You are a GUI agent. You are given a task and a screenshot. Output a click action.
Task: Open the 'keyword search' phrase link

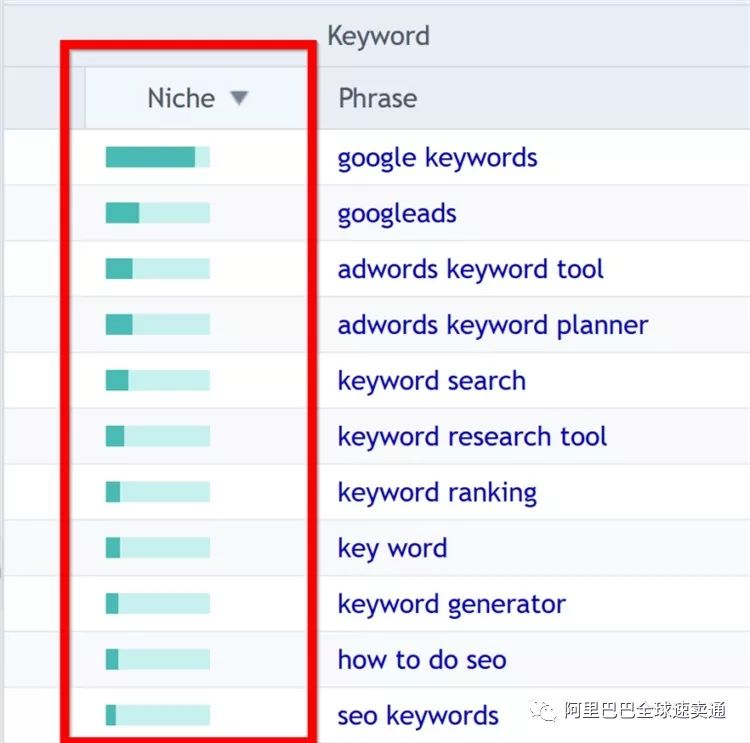click(431, 381)
